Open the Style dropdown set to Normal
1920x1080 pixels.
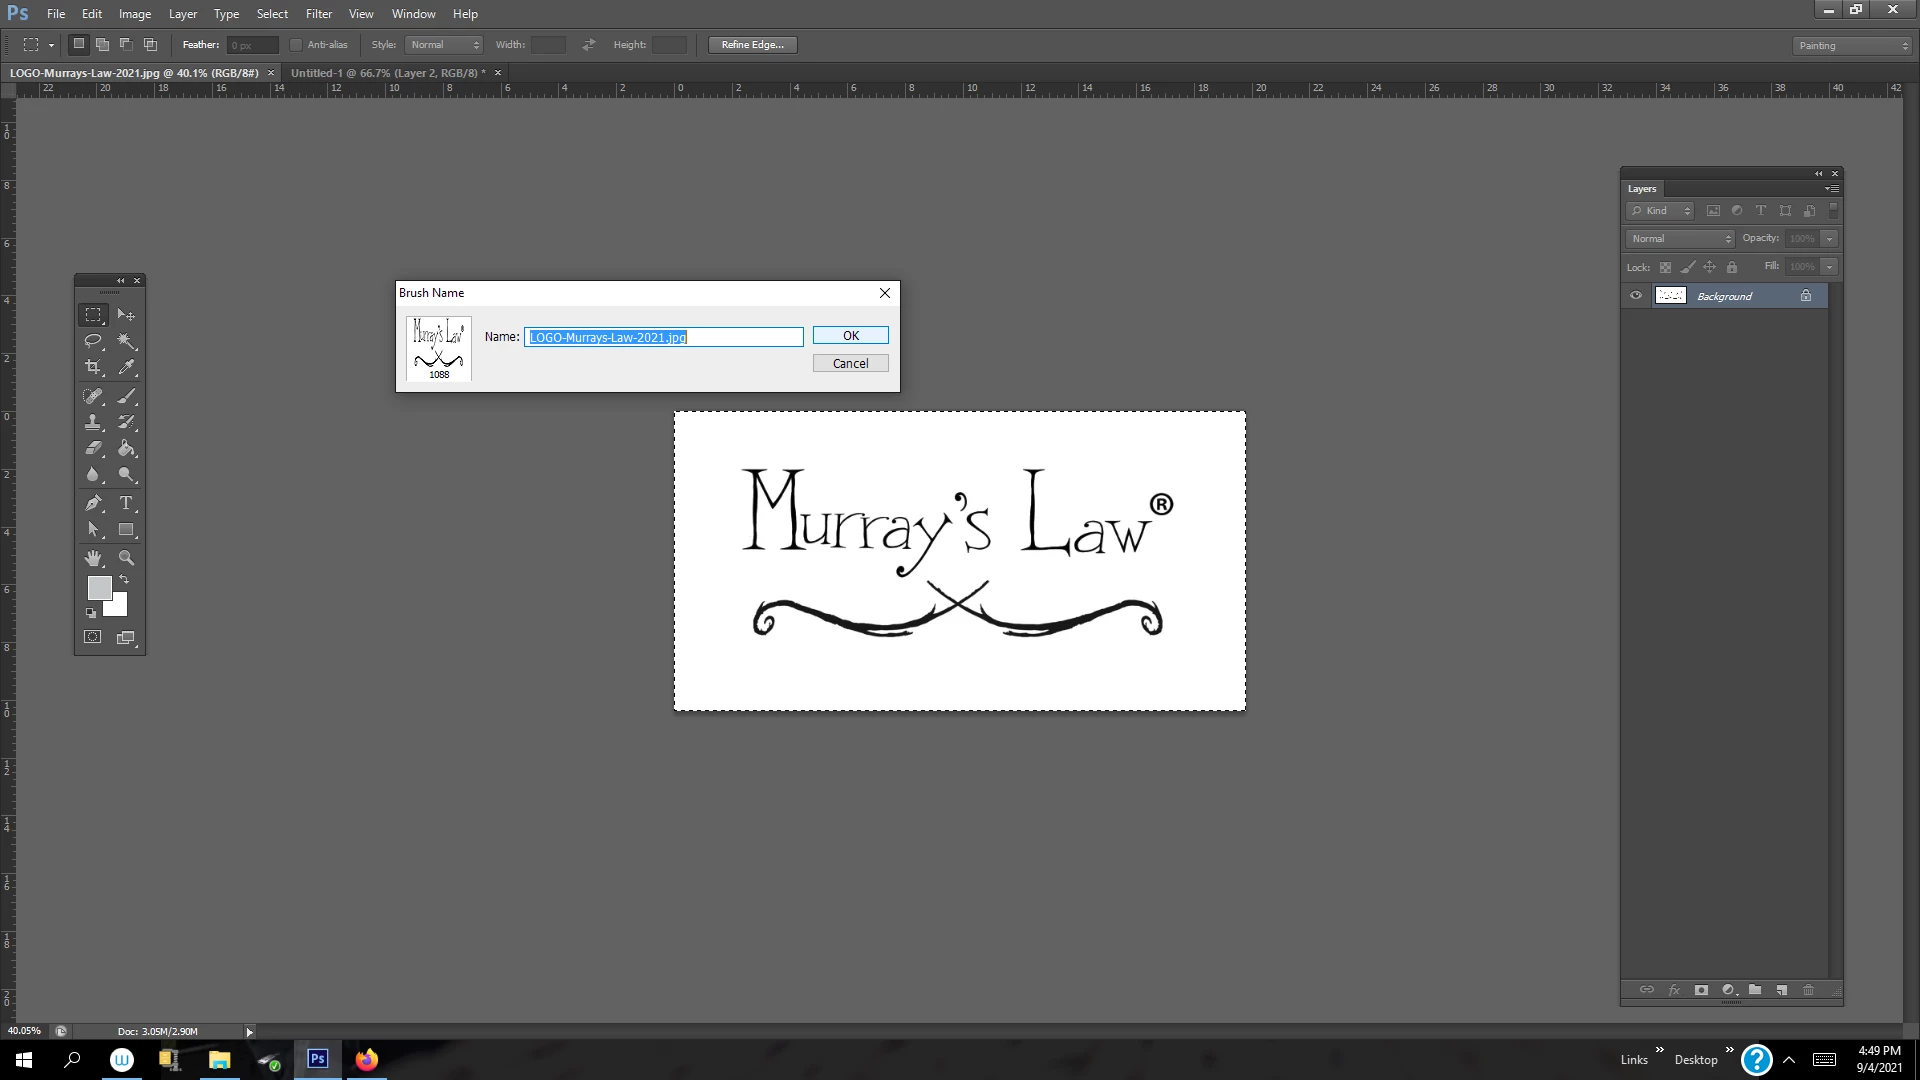(445, 45)
